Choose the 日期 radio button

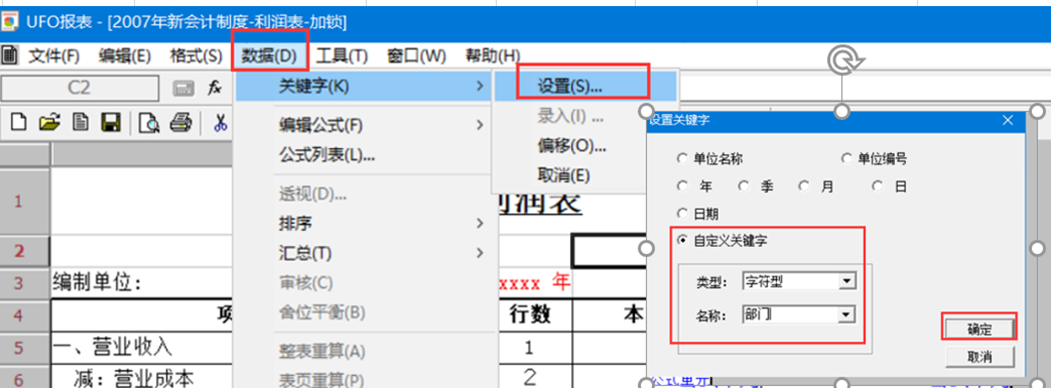pyautogui.click(x=682, y=214)
